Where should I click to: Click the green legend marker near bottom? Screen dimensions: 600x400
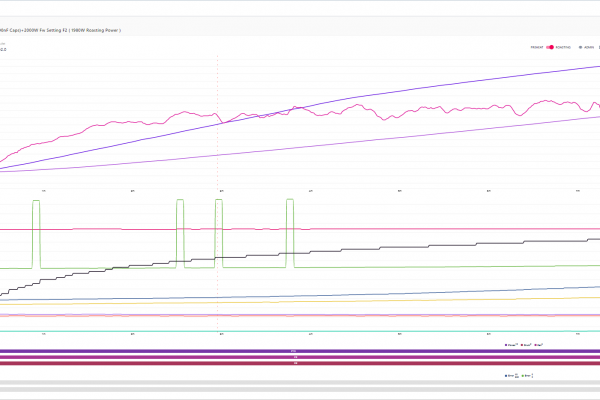pyautogui.click(x=523, y=374)
